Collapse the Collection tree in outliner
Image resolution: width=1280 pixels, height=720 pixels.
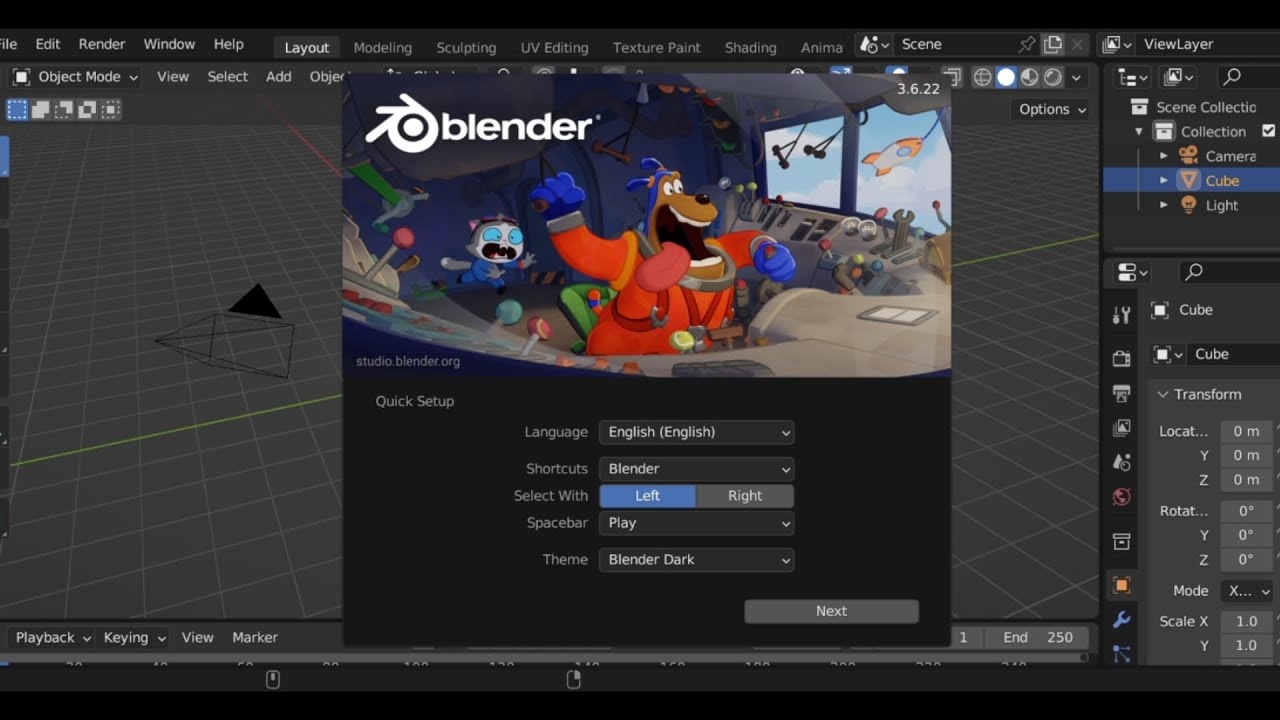(1138, 132)
